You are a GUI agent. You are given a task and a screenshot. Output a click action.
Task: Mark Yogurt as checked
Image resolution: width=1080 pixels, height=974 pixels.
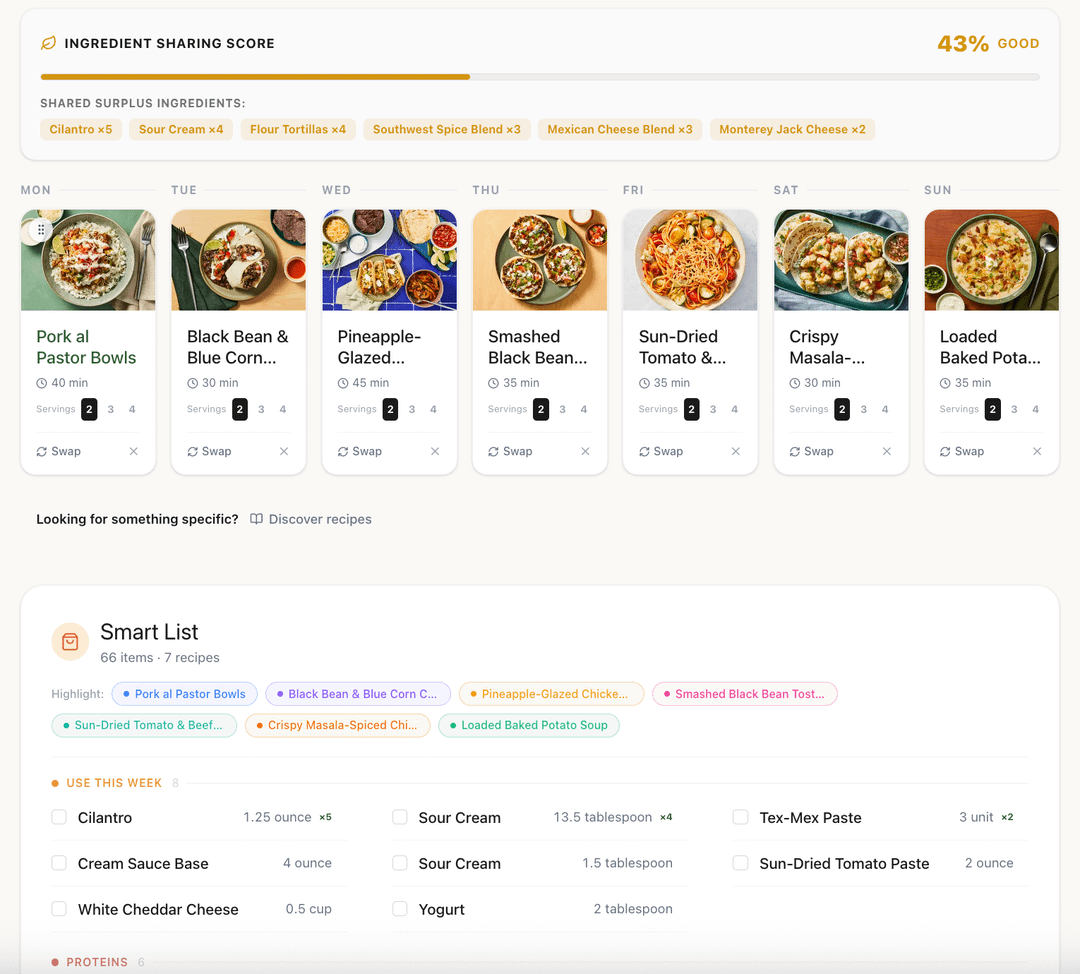(400, 909)
